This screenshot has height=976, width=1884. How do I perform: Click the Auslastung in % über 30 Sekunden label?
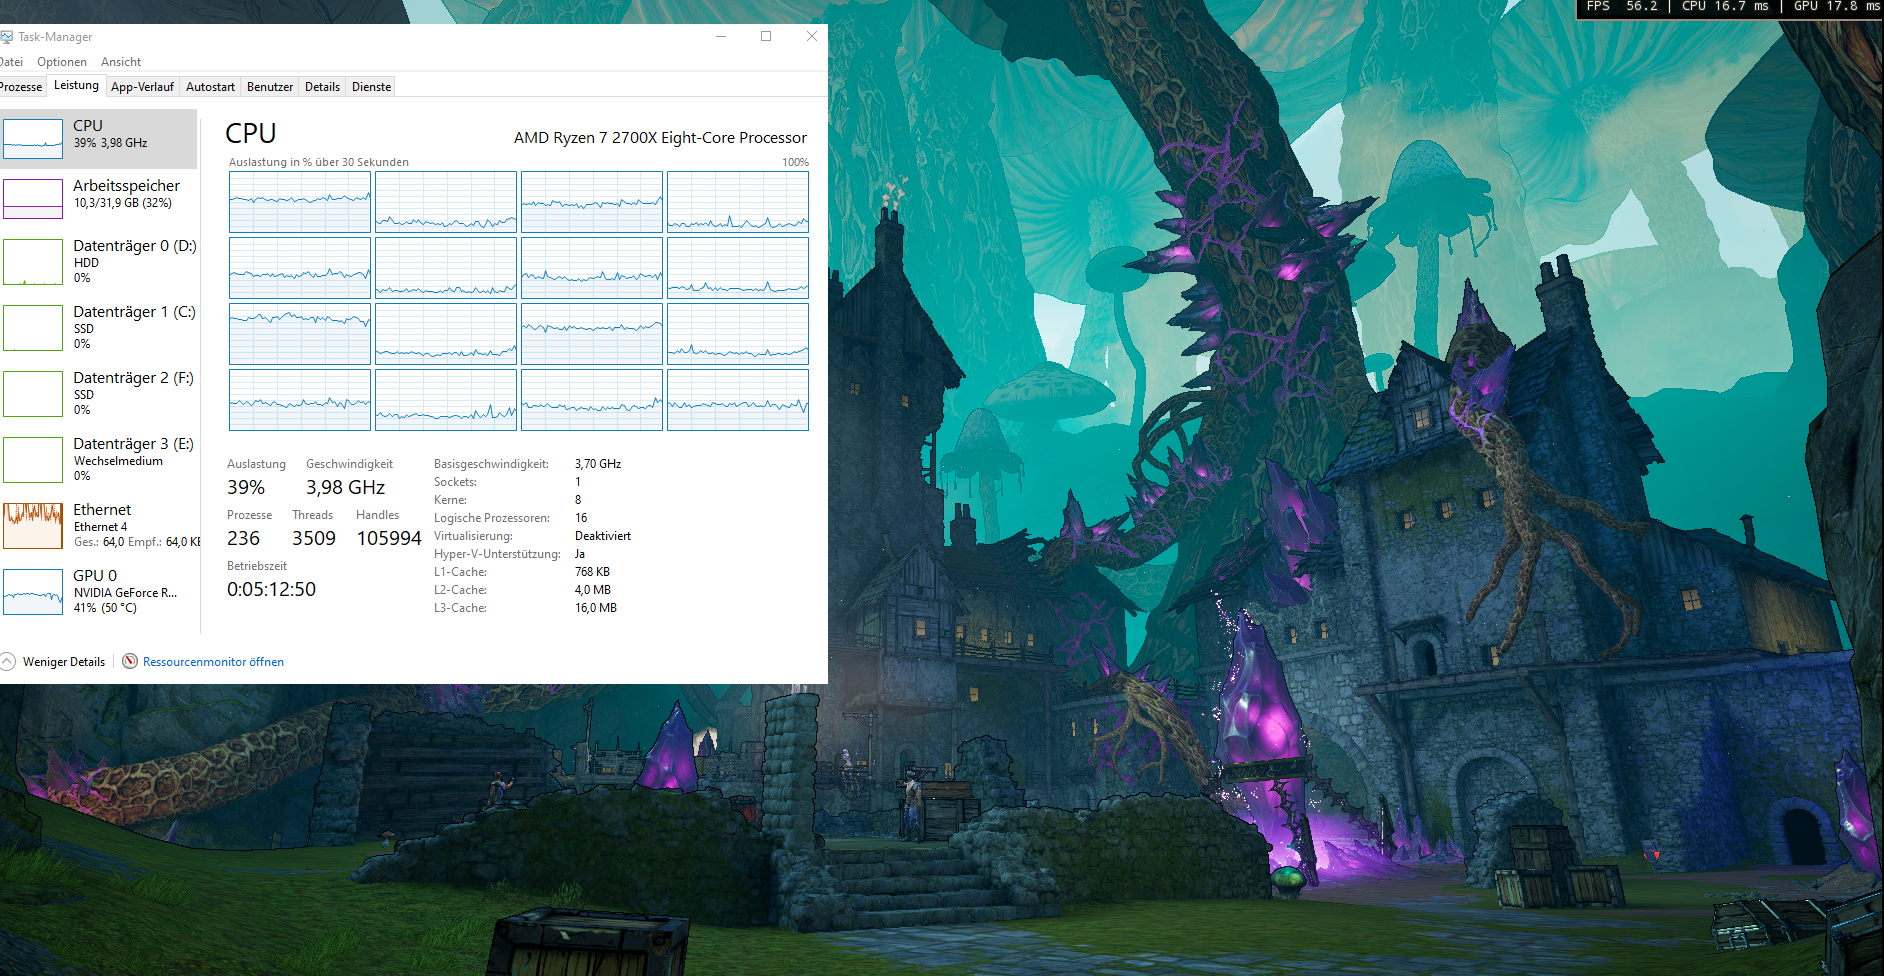pyautogui.click(x=318, y=162)
